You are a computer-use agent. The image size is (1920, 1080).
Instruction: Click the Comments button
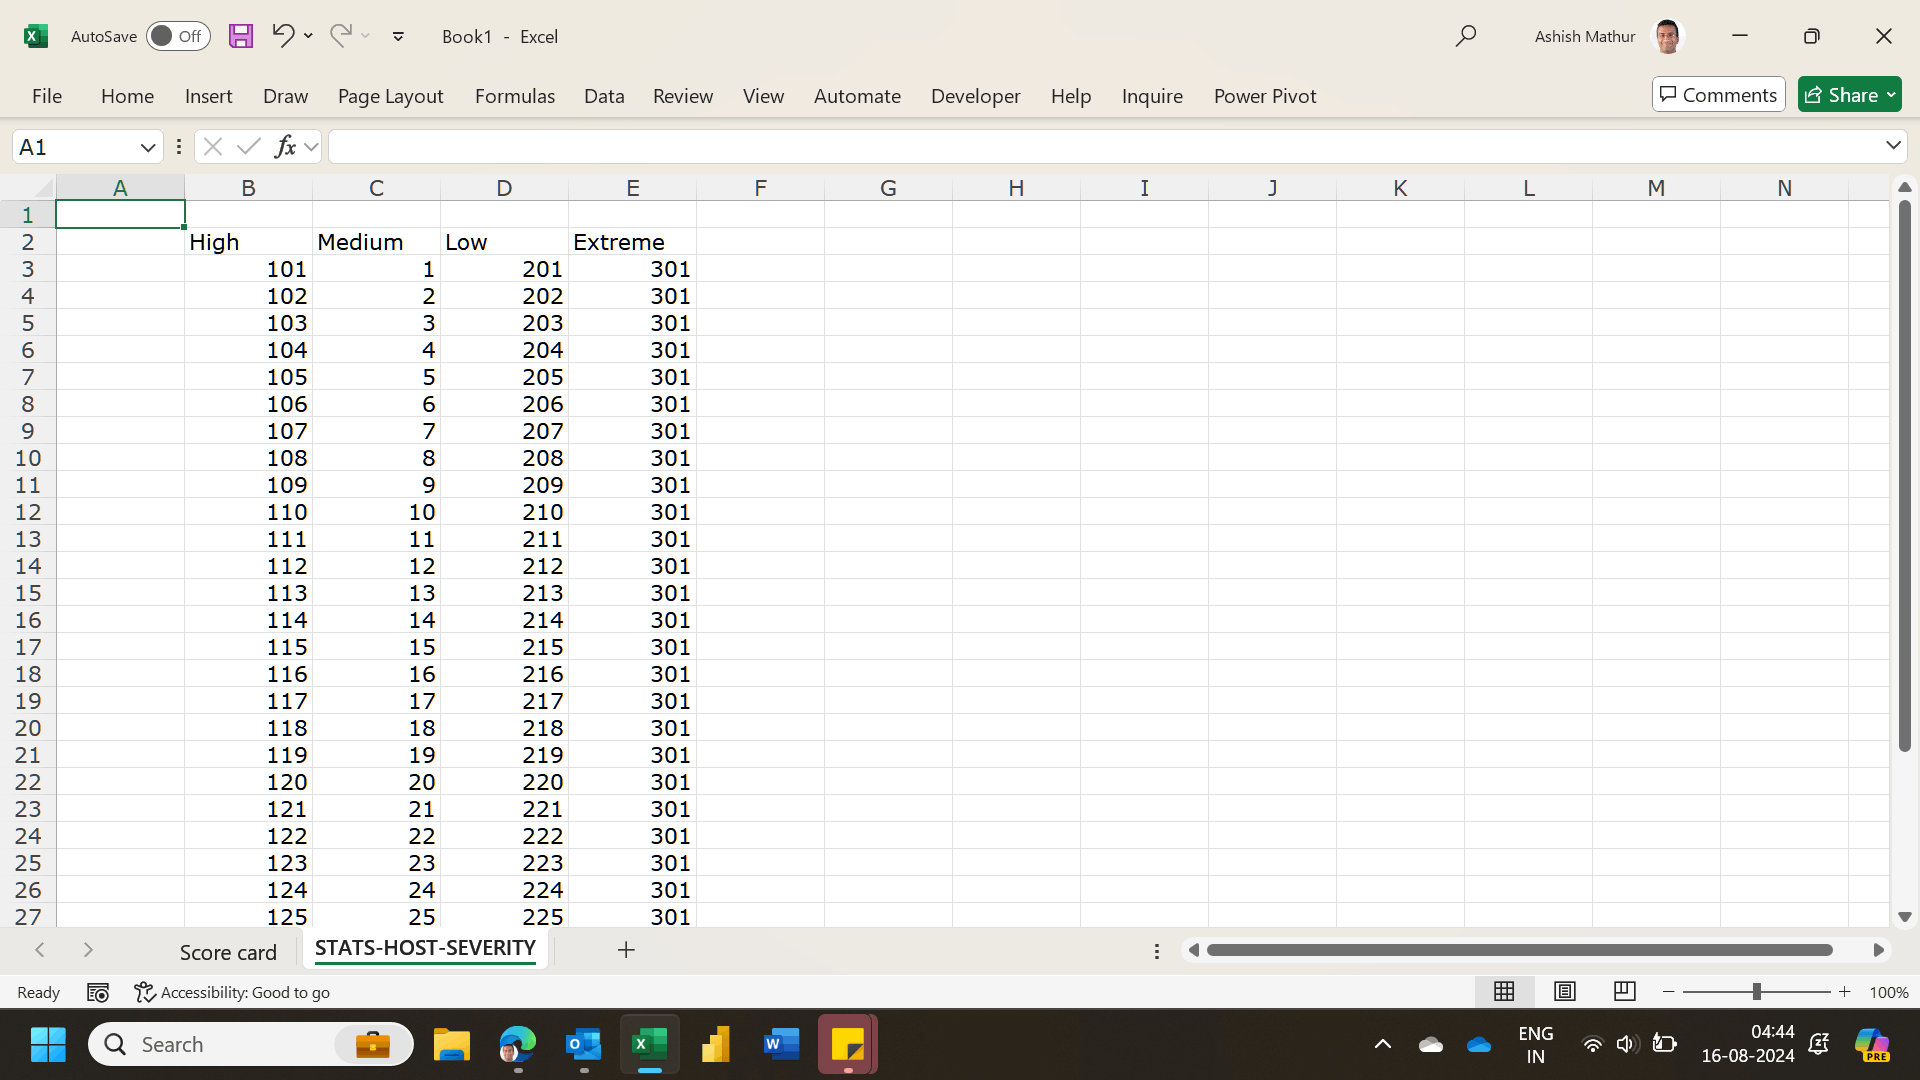coord(1718,95)
